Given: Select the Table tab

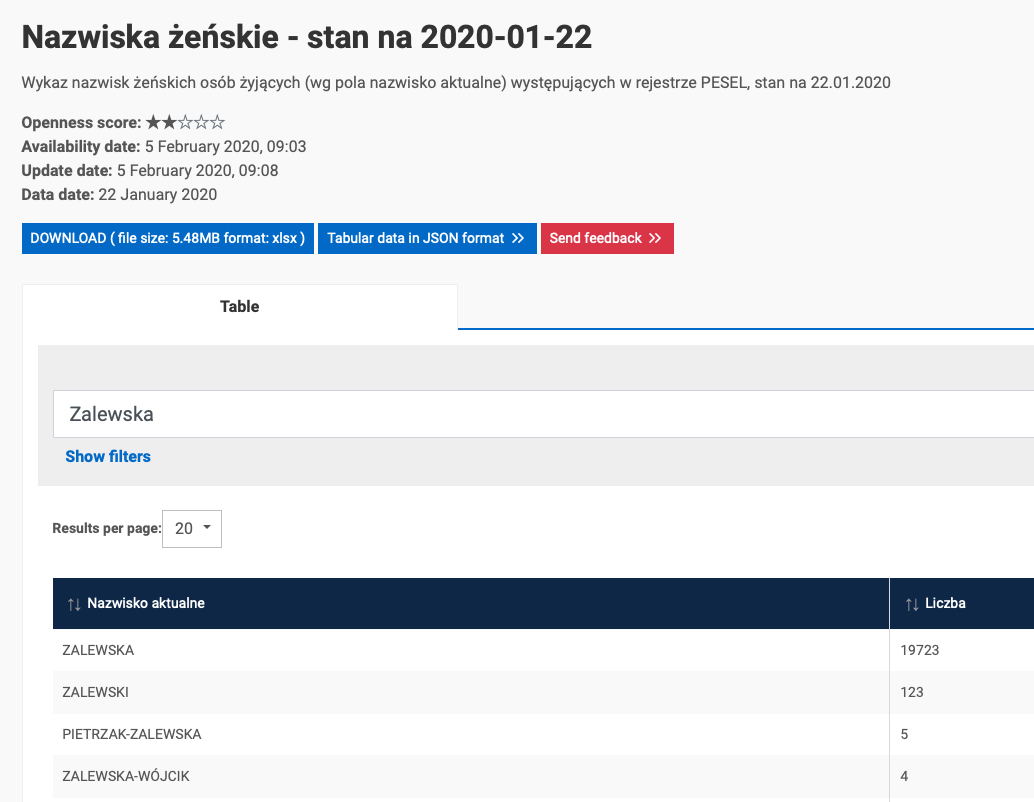Looking at the screenshot, I should [239, 307].
